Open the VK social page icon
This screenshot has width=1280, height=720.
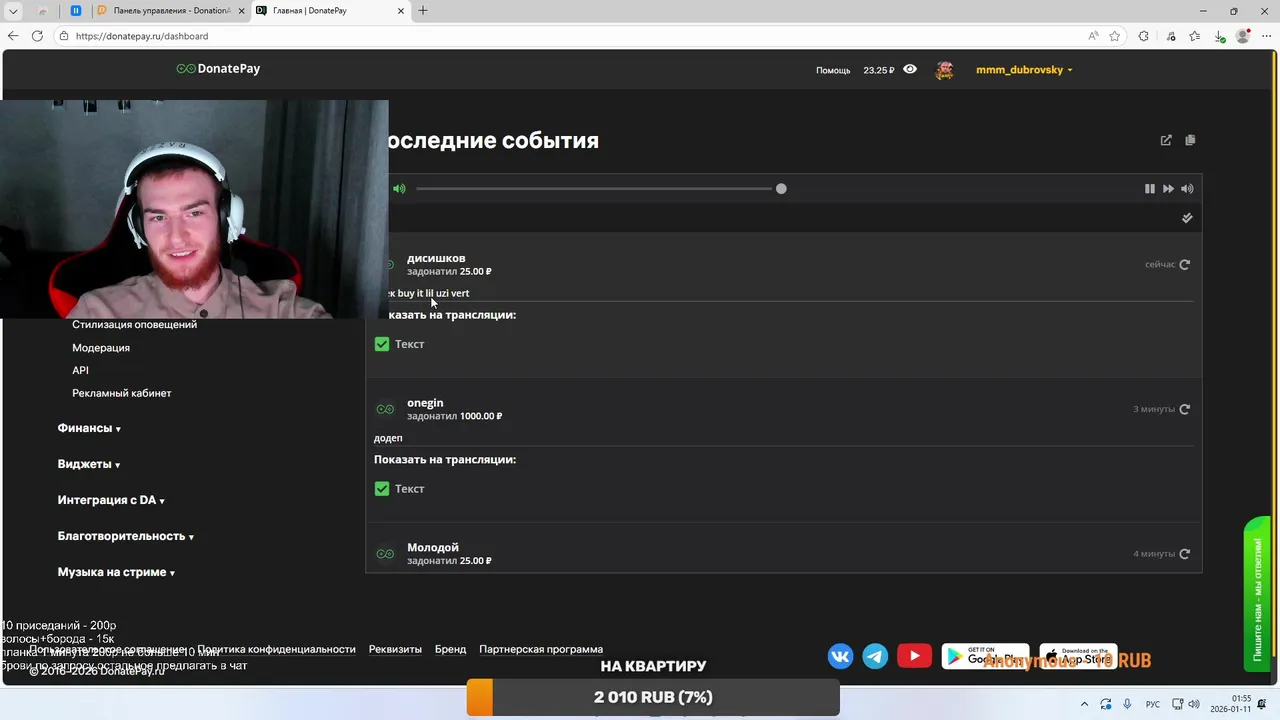pos(841,656)
